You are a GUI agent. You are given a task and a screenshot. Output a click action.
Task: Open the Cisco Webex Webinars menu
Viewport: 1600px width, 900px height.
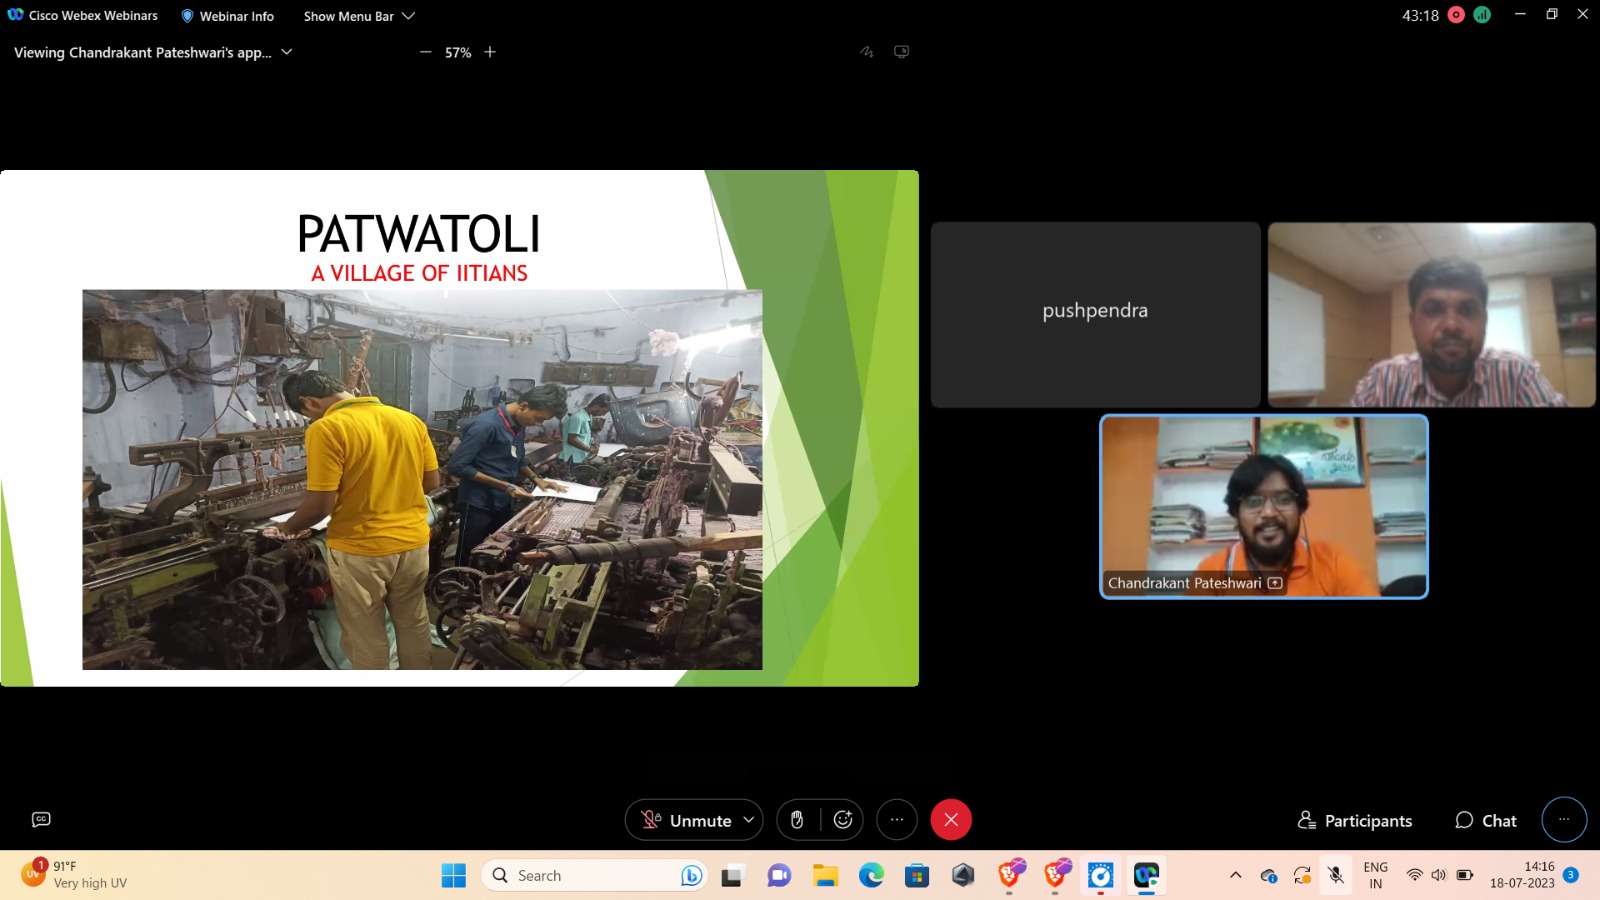(84, 15)
